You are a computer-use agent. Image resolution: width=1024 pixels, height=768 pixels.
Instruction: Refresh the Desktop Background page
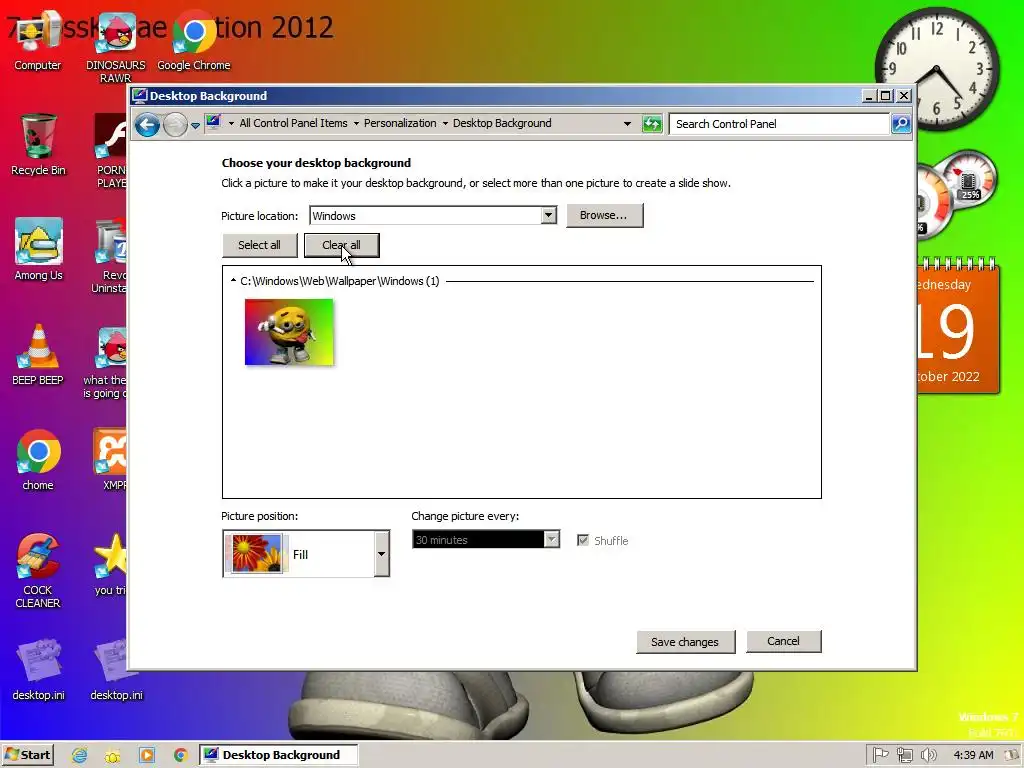click(652, 124)
